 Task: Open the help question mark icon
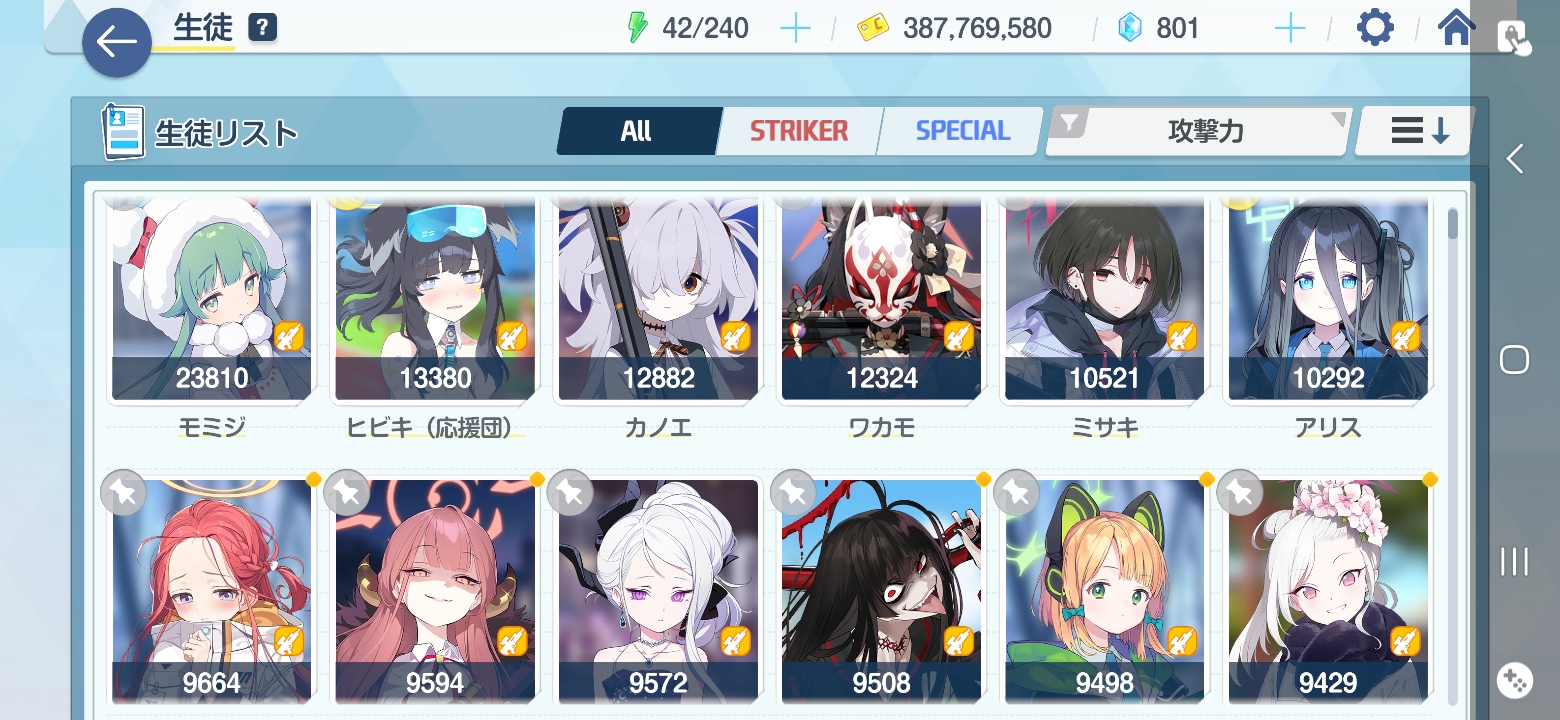(262, 28)
